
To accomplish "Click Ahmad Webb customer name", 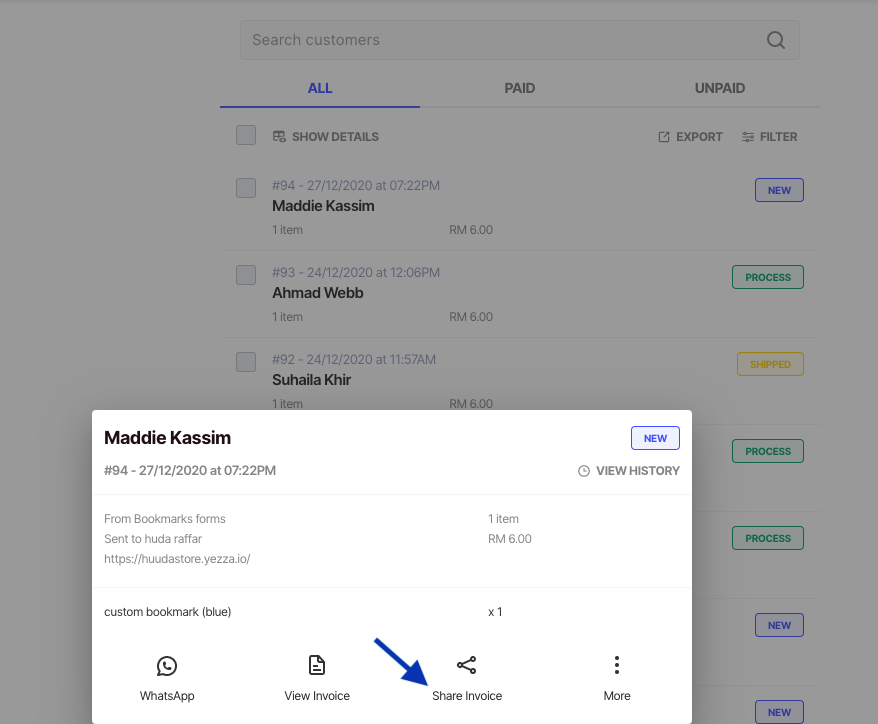I will 317,293.
